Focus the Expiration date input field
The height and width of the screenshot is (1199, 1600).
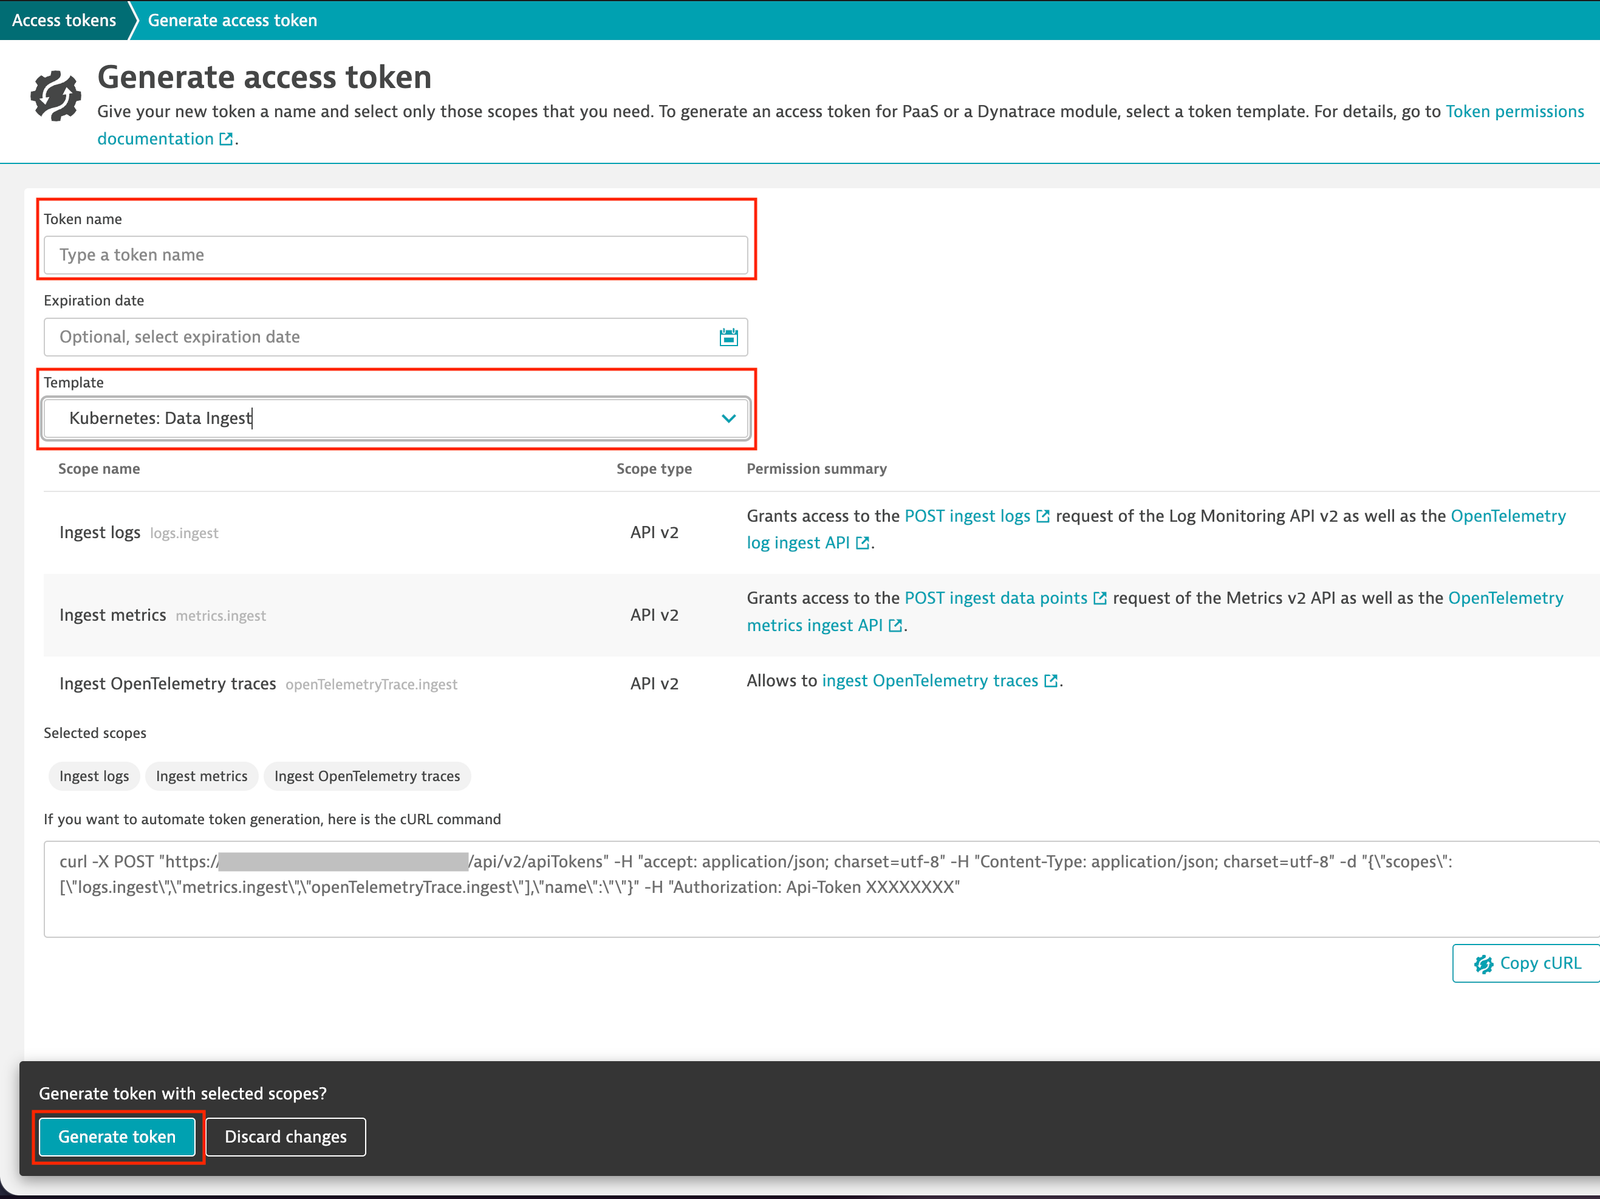tap(396, 337)
